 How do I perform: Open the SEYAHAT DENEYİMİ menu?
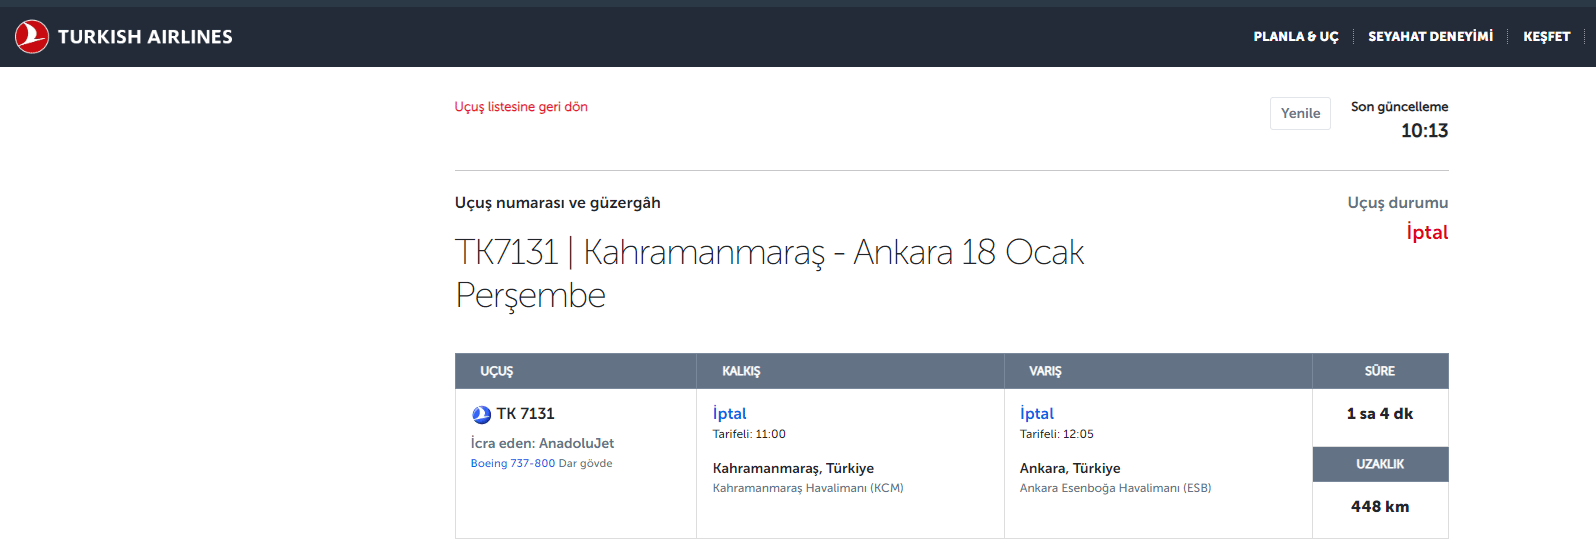pos(1430,37)
